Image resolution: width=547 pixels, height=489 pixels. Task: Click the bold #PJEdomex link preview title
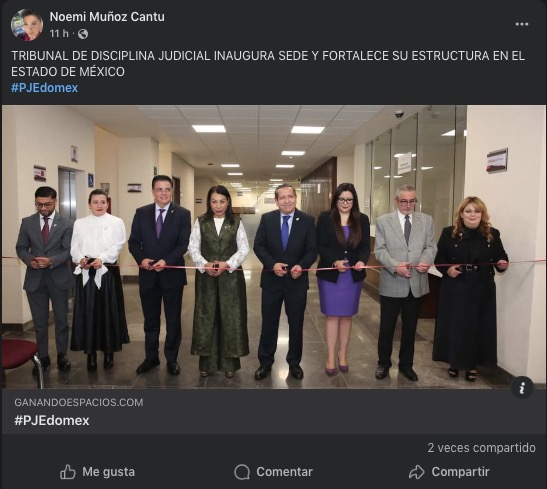pyautogui.click(x=52, y=420)
